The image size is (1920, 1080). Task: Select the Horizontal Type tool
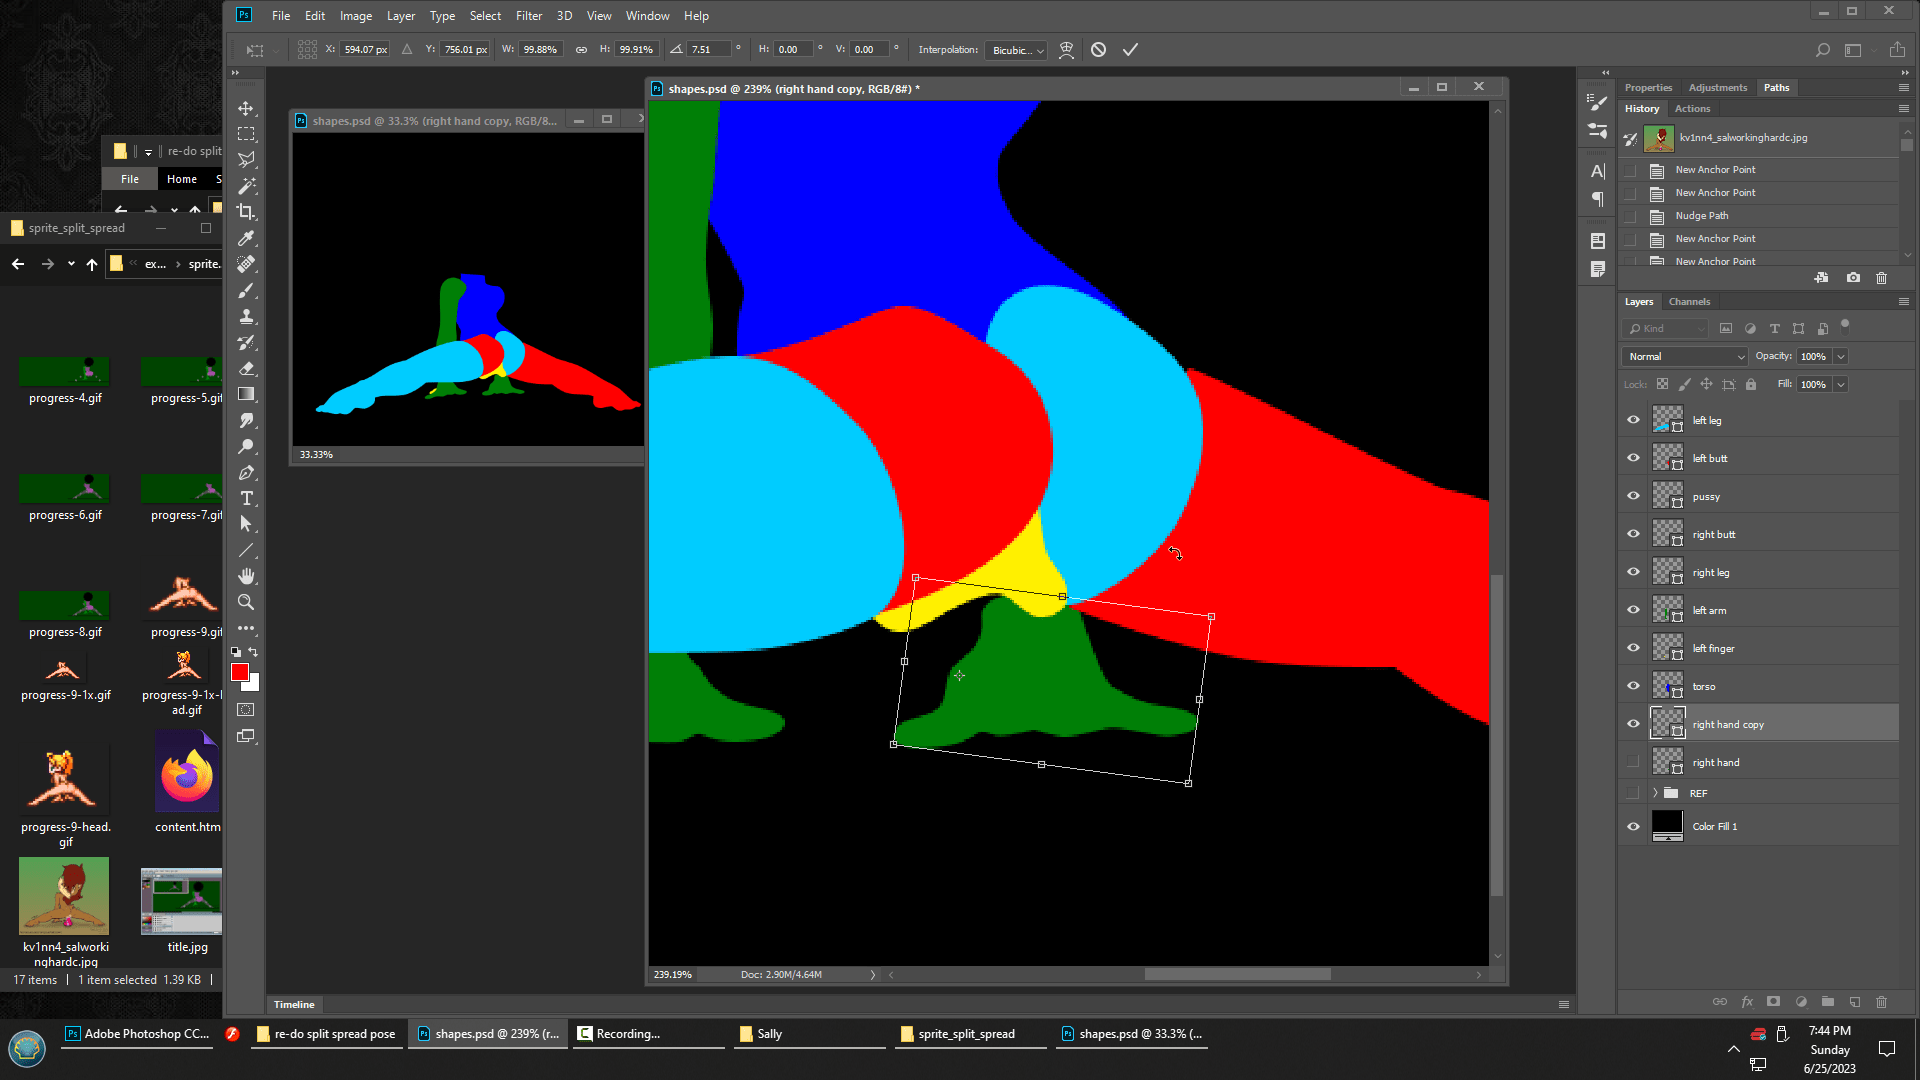pos(246,498)
